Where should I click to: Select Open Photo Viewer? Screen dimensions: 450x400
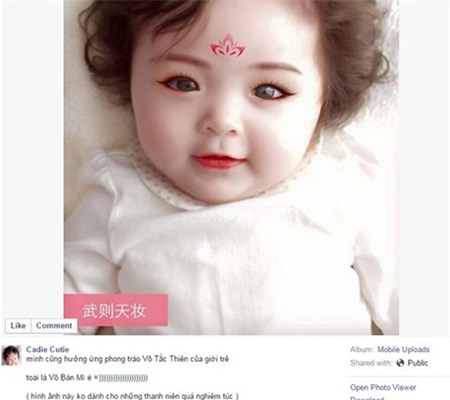[x=383, y=387]
